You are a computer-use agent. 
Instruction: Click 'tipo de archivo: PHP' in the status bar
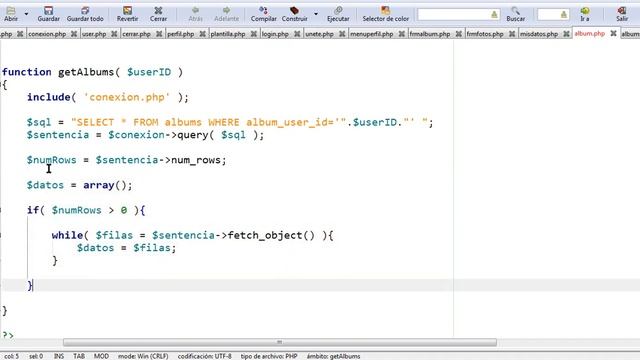click(269, 356)
